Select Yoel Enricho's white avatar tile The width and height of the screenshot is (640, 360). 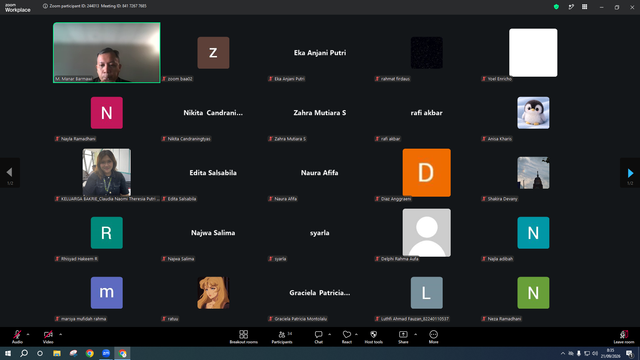pos(533,53)
